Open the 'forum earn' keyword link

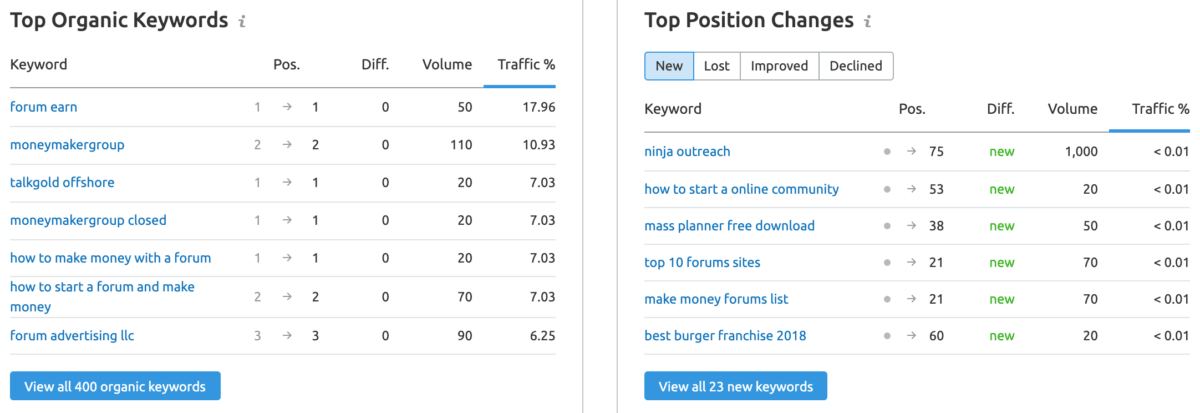44,107
